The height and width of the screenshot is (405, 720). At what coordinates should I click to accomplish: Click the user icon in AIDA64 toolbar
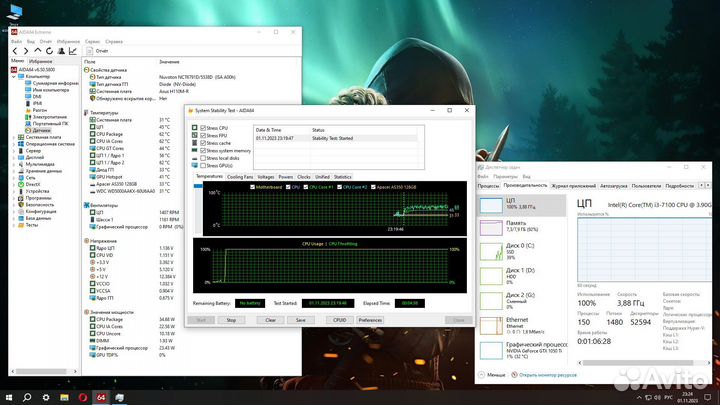click(x=61, y=51)
